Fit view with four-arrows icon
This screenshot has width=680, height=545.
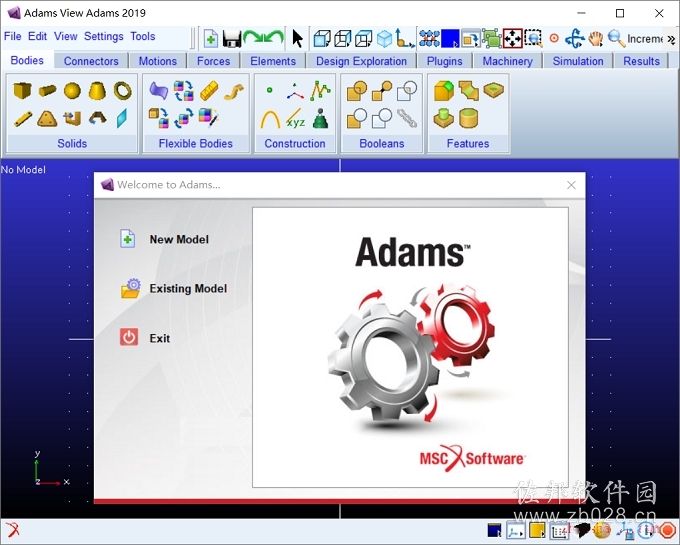click(x=513, y=39)
